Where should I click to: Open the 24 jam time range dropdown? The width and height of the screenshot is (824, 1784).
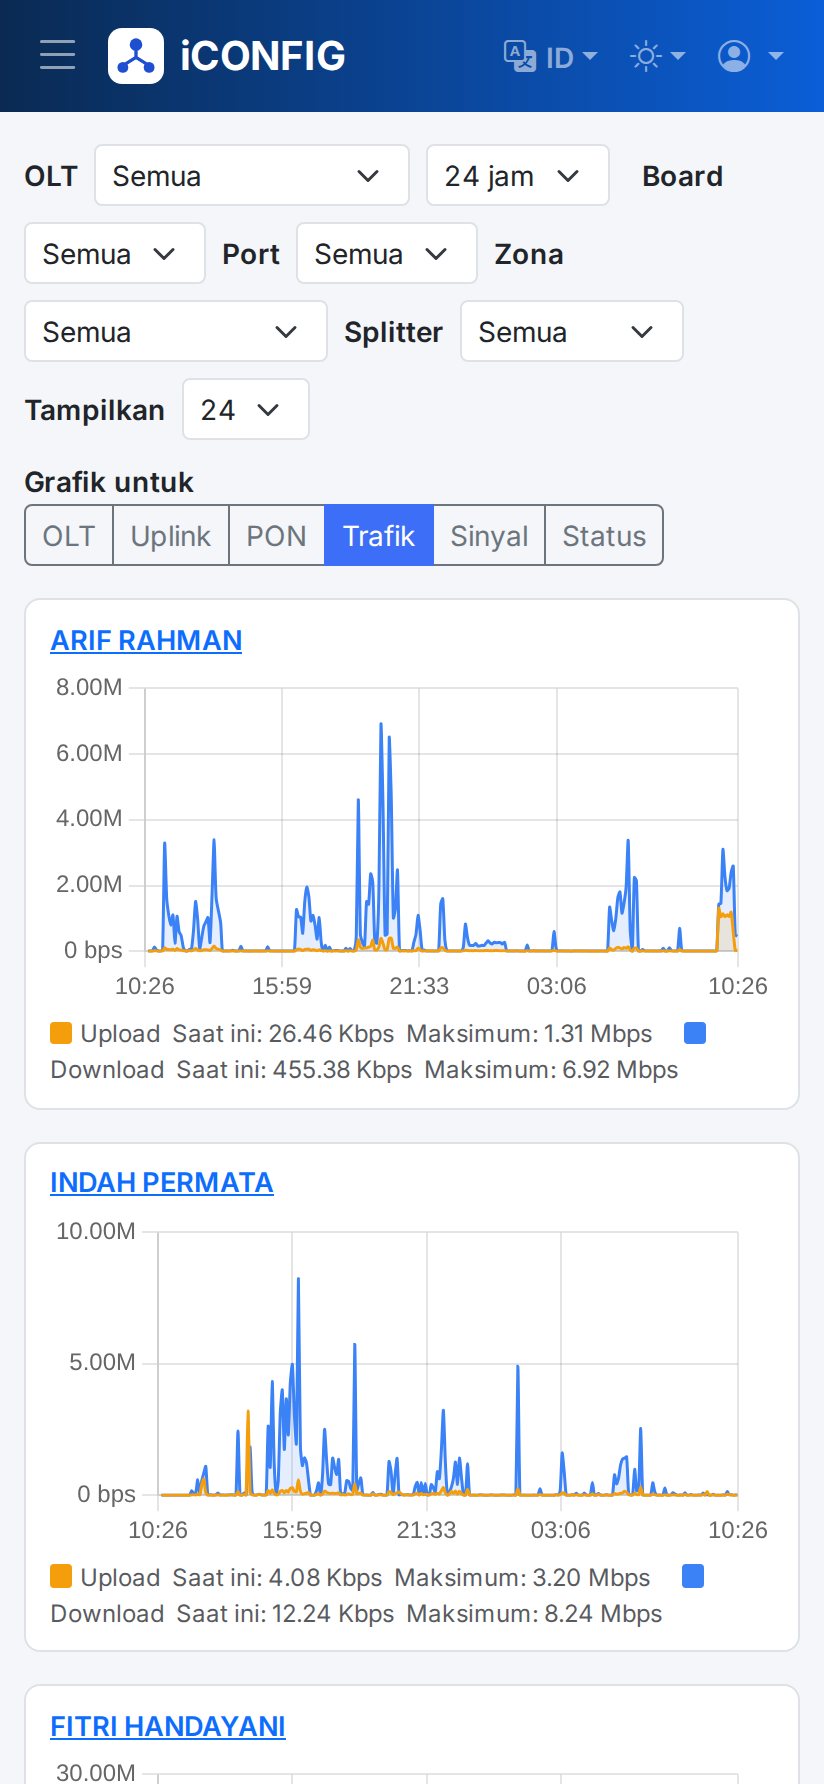pos(518,175)
